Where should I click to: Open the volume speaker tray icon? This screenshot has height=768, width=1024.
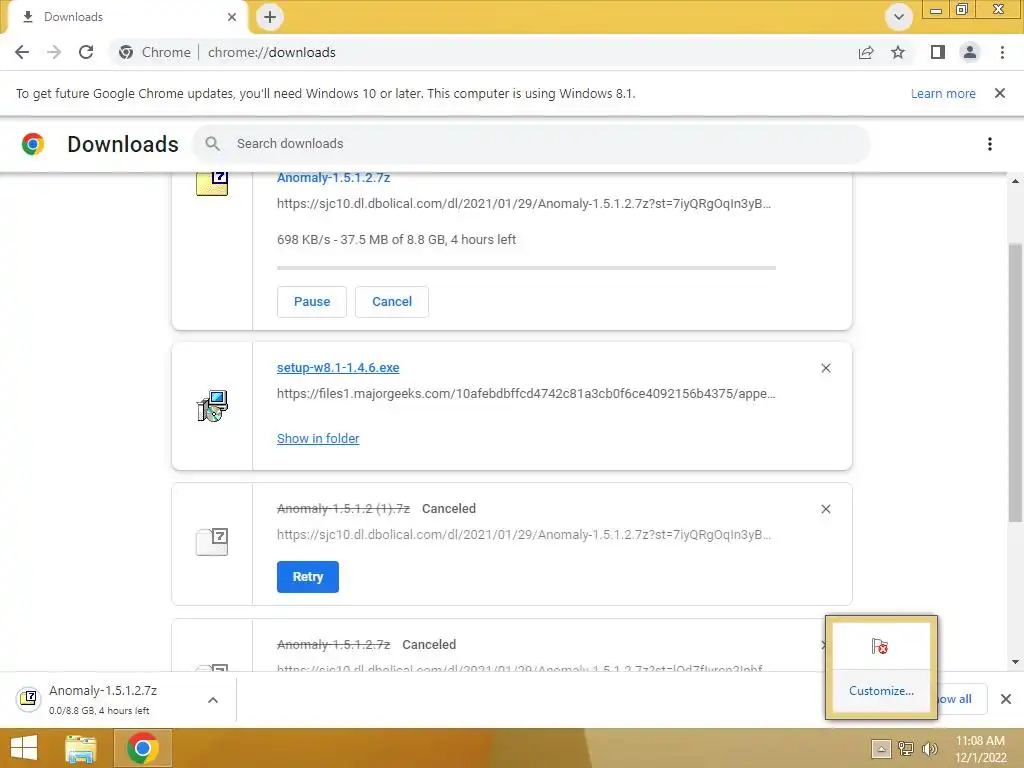coord(930,749)
